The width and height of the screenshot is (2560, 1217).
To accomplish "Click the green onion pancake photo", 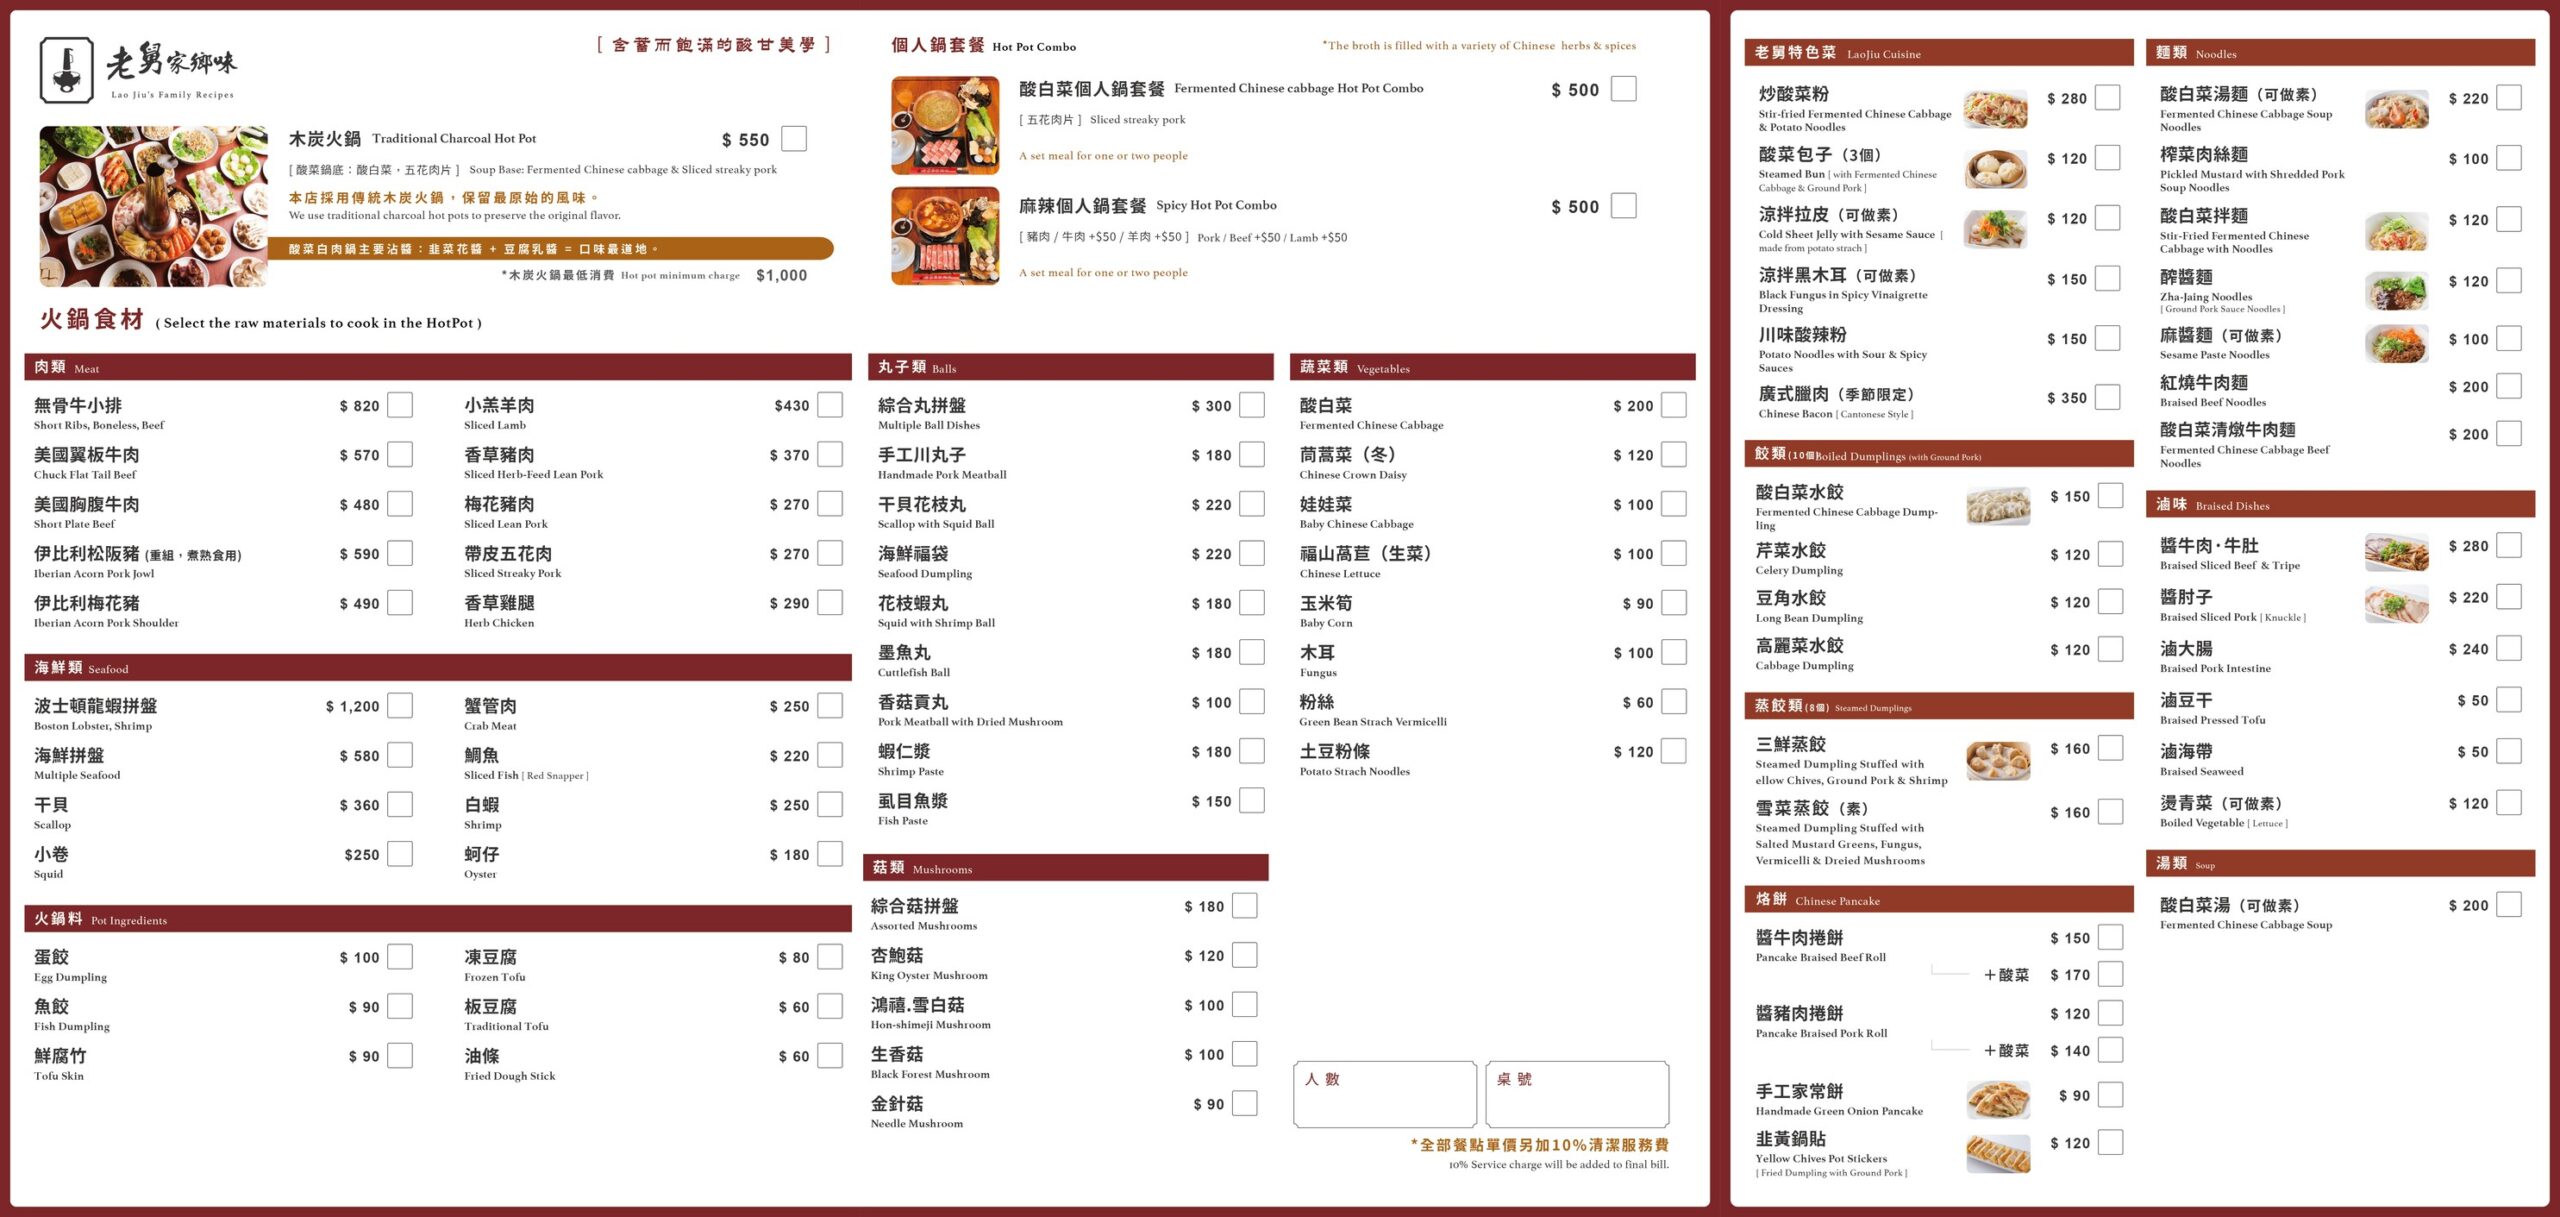I will click(1997, 1100).
